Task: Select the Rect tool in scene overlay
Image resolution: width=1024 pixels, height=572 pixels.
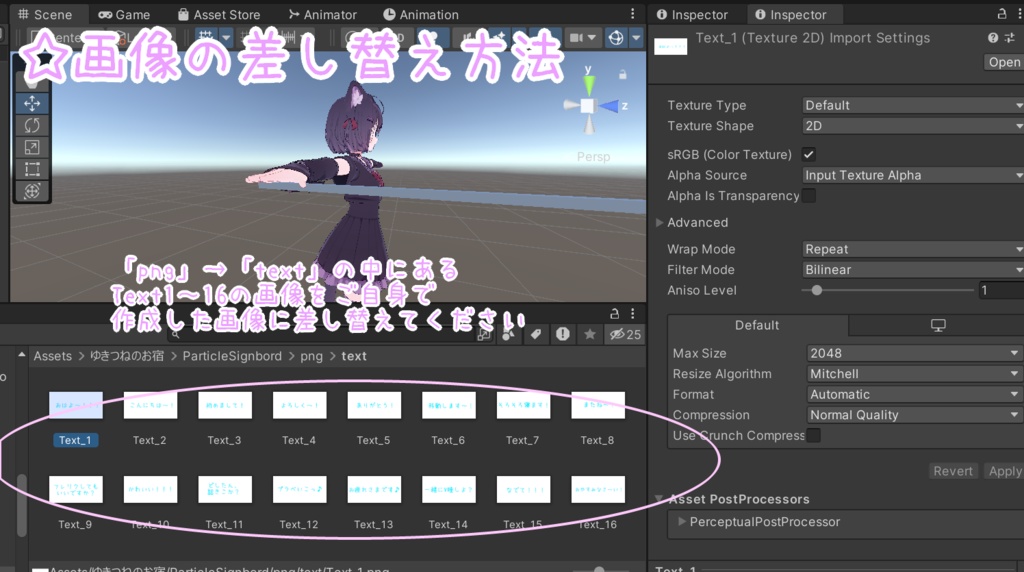Action: click(x=31, y=170)
